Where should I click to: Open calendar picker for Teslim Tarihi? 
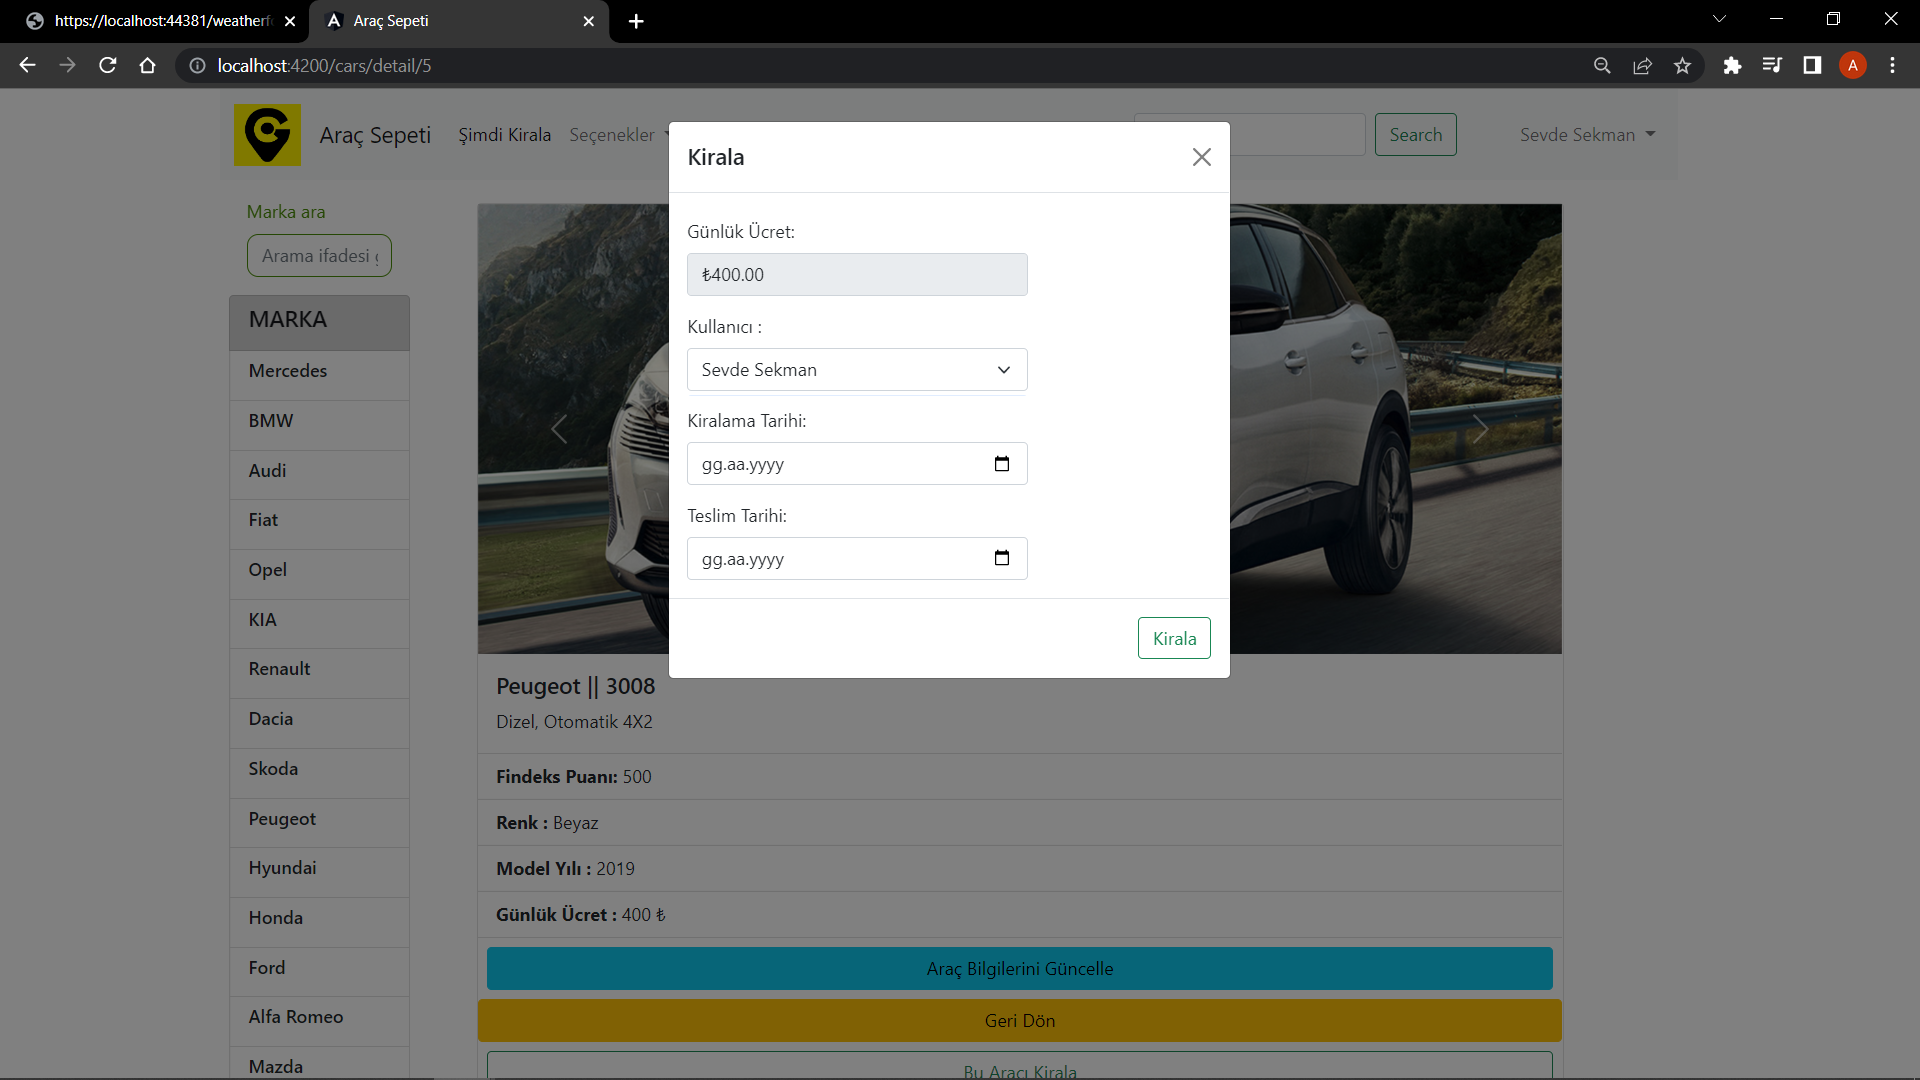tap(1002, 558)
